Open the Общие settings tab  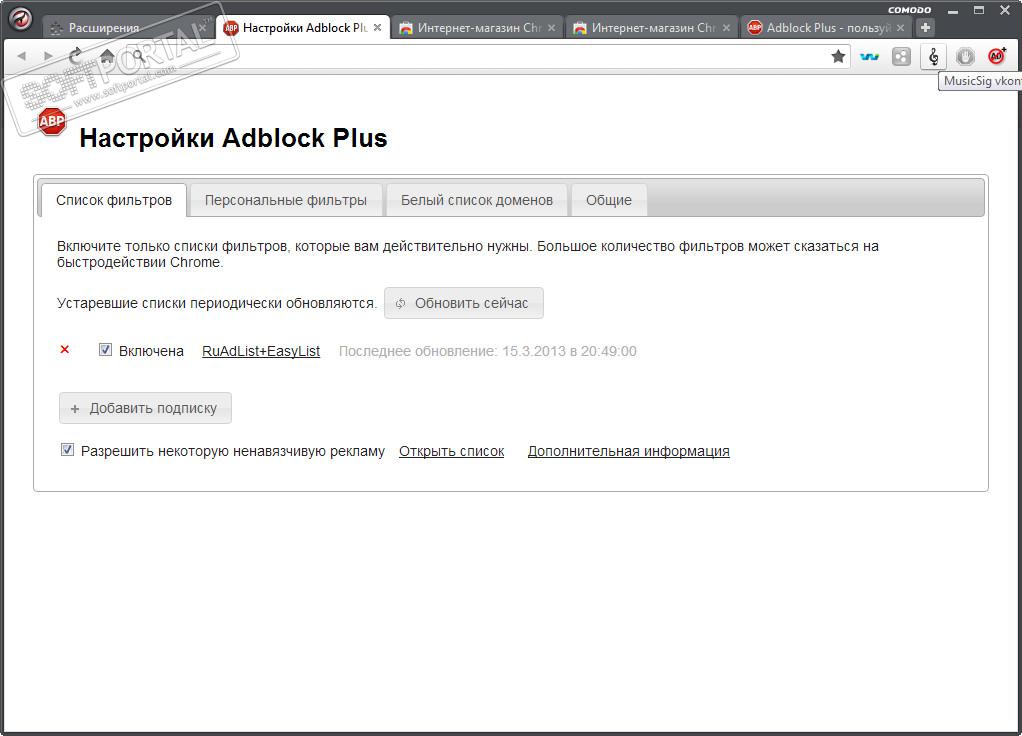click(x=609, y=200)
